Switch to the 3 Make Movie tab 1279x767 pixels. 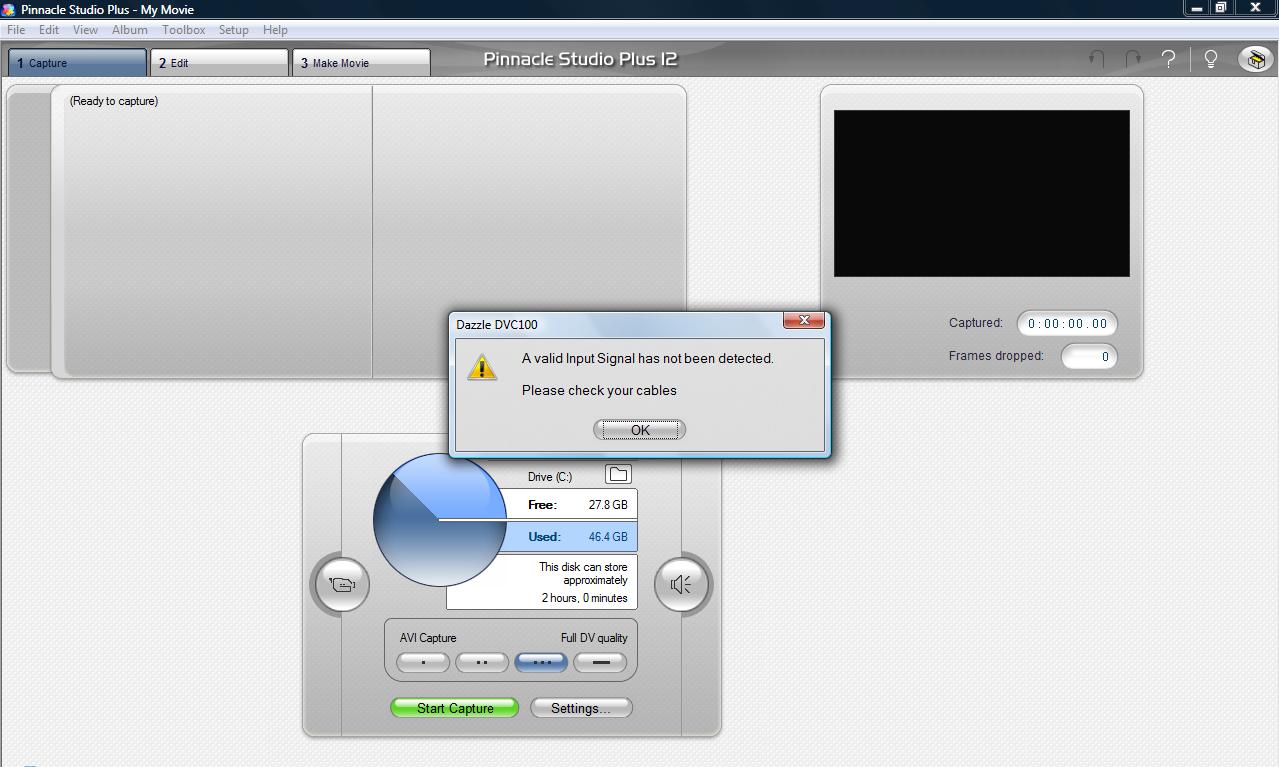tap(362, 63)
